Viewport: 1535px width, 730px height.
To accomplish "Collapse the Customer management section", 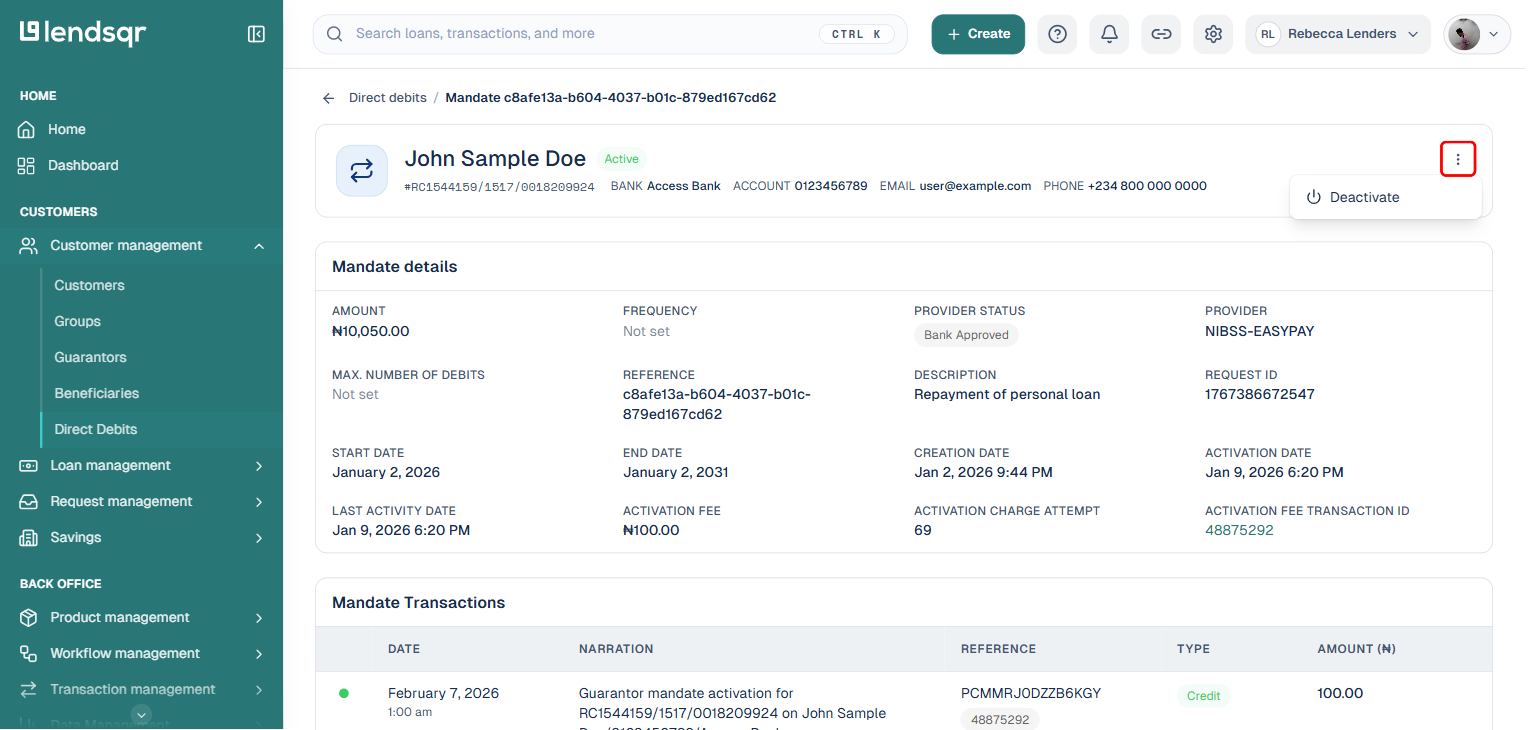I will click(259, 246).
